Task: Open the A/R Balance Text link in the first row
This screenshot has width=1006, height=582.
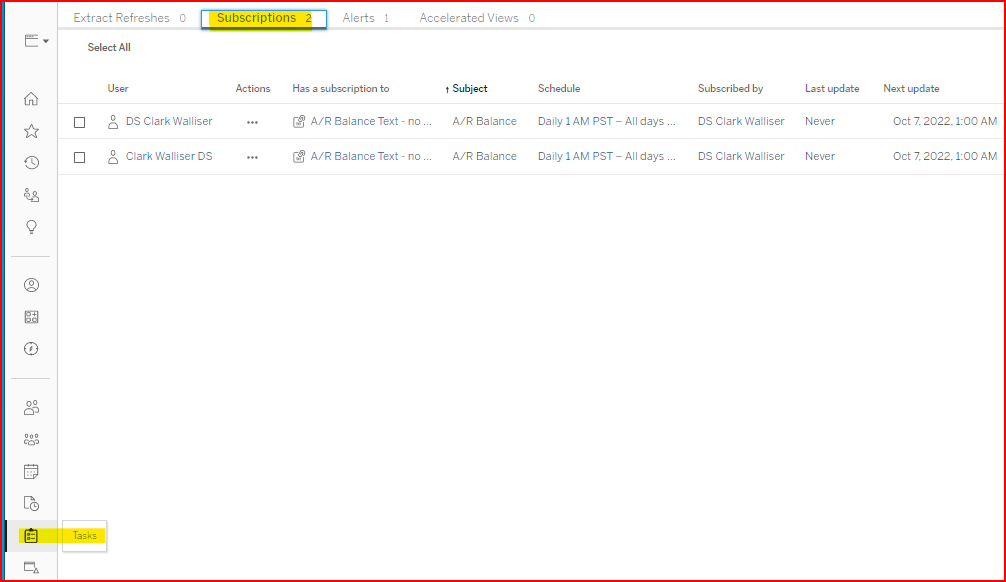Action: click(x=370, y=121)
